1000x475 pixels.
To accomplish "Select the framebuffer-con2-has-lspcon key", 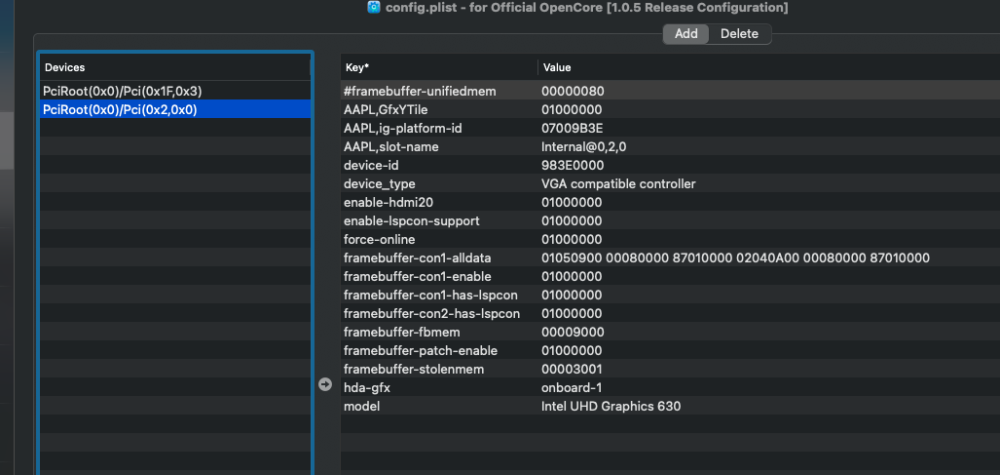I will pyautogui.click(x=432, y=313).
